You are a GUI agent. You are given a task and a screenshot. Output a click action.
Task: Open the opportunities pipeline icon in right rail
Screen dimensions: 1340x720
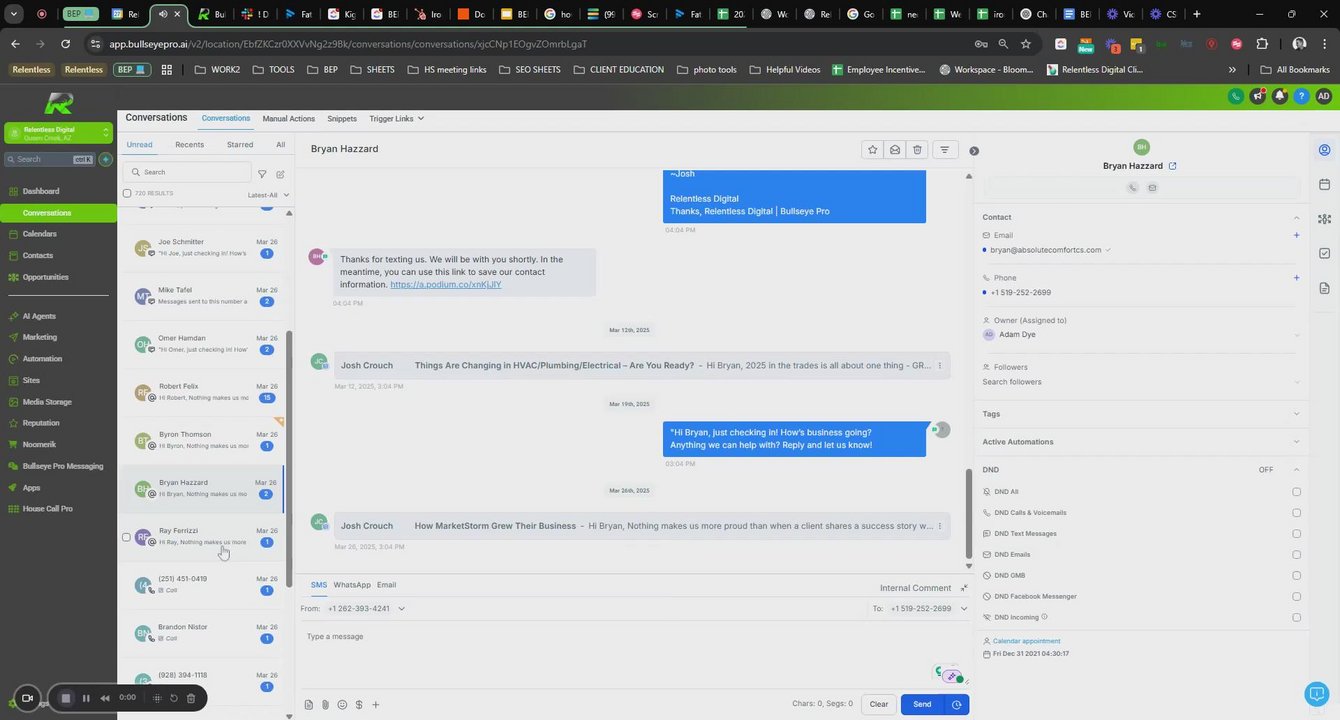(1324, 219)
